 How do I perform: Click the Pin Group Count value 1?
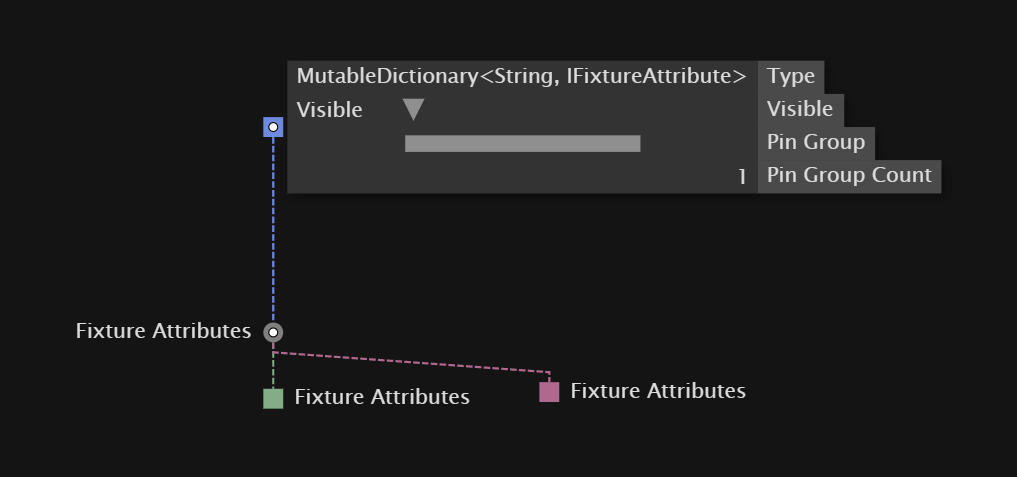tap(742, 176)
